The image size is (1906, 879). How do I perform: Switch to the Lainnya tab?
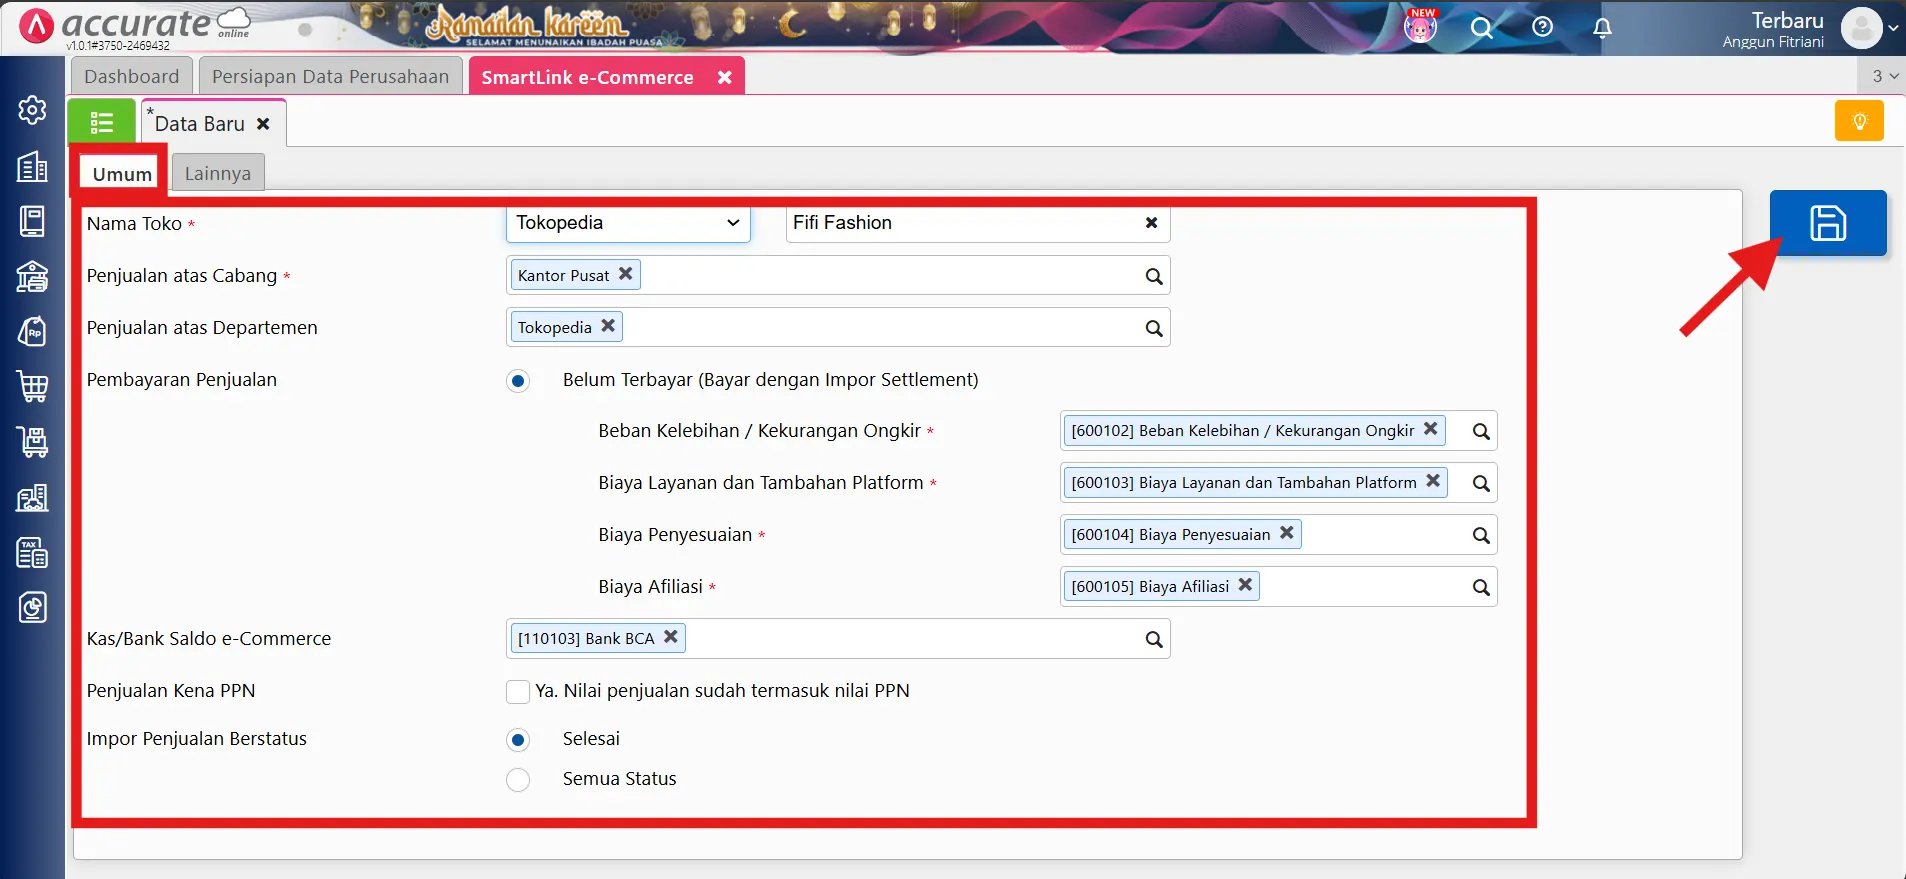217,173
